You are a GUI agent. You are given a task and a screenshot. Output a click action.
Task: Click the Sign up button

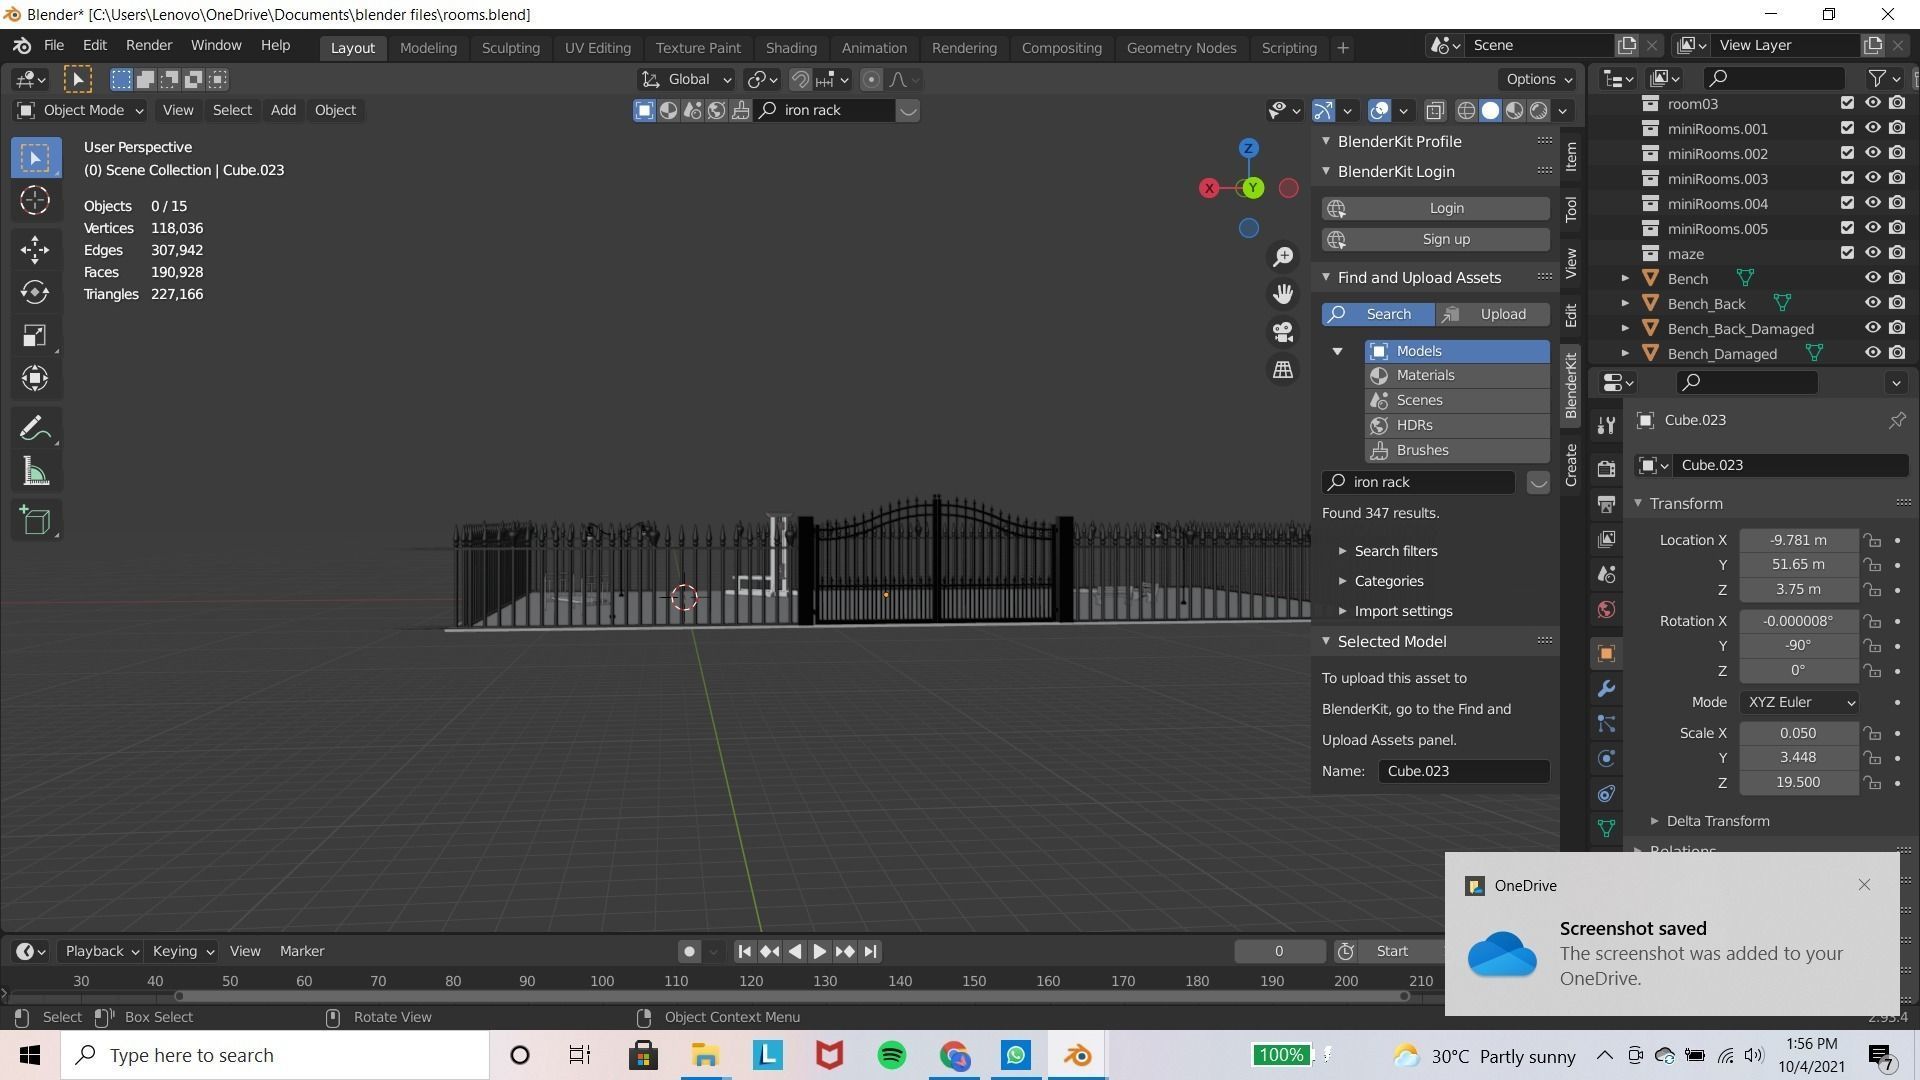(x=1435, y=240)
